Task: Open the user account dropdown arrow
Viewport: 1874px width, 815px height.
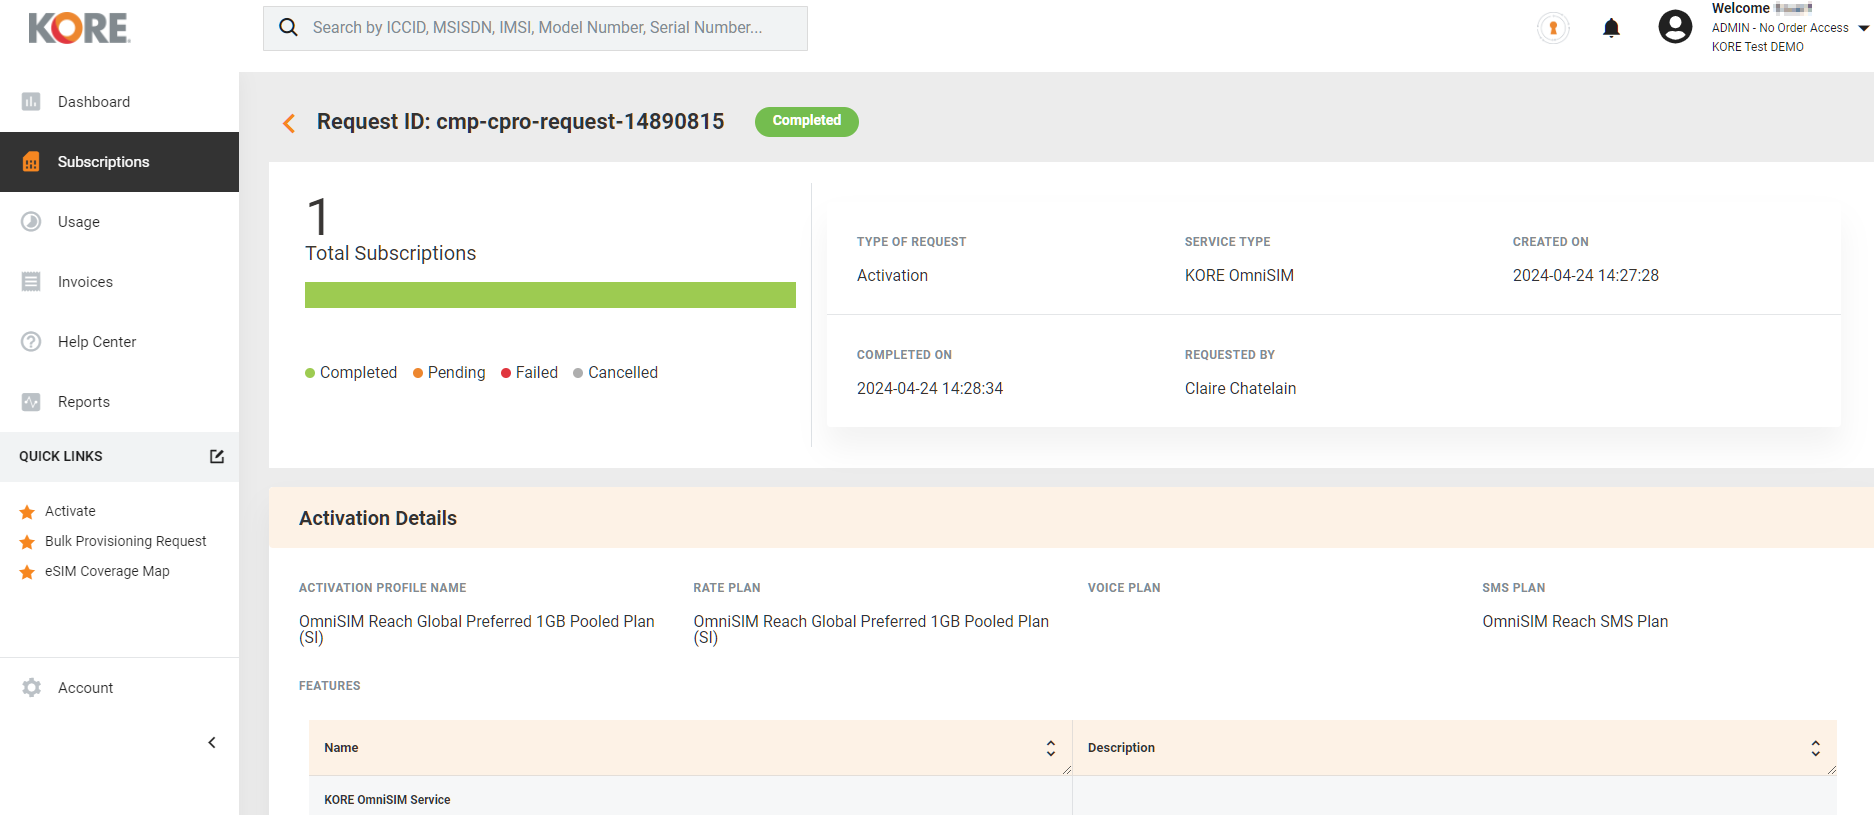Action: pyautogui.click(x=1863, y=28)
